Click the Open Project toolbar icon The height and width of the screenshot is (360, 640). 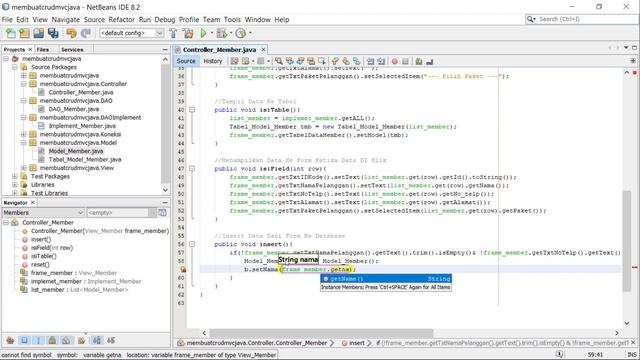point(39,33)
